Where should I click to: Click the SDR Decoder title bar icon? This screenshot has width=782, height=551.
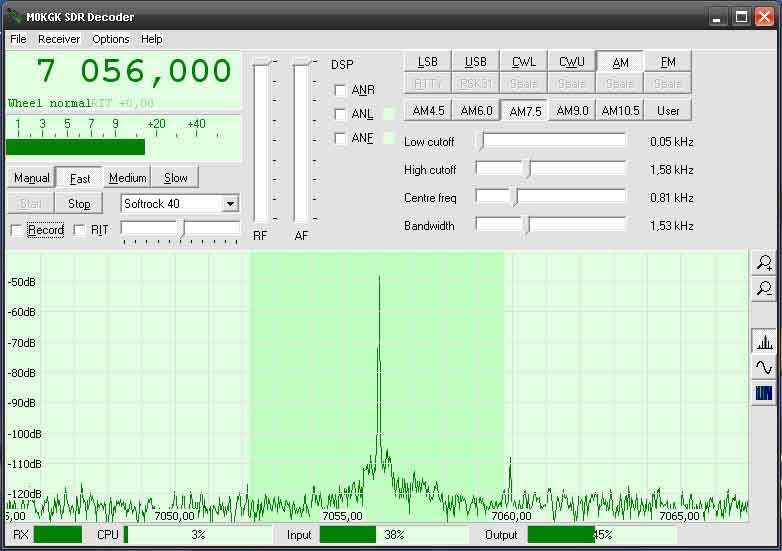pyautogui.click(x=13, y=16)
